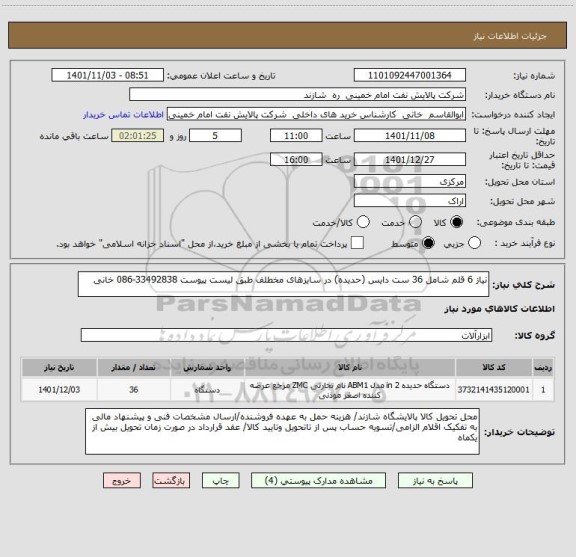Click the delivery city field اراک
The height and width of the screenshot is (557, 576).
410,201
